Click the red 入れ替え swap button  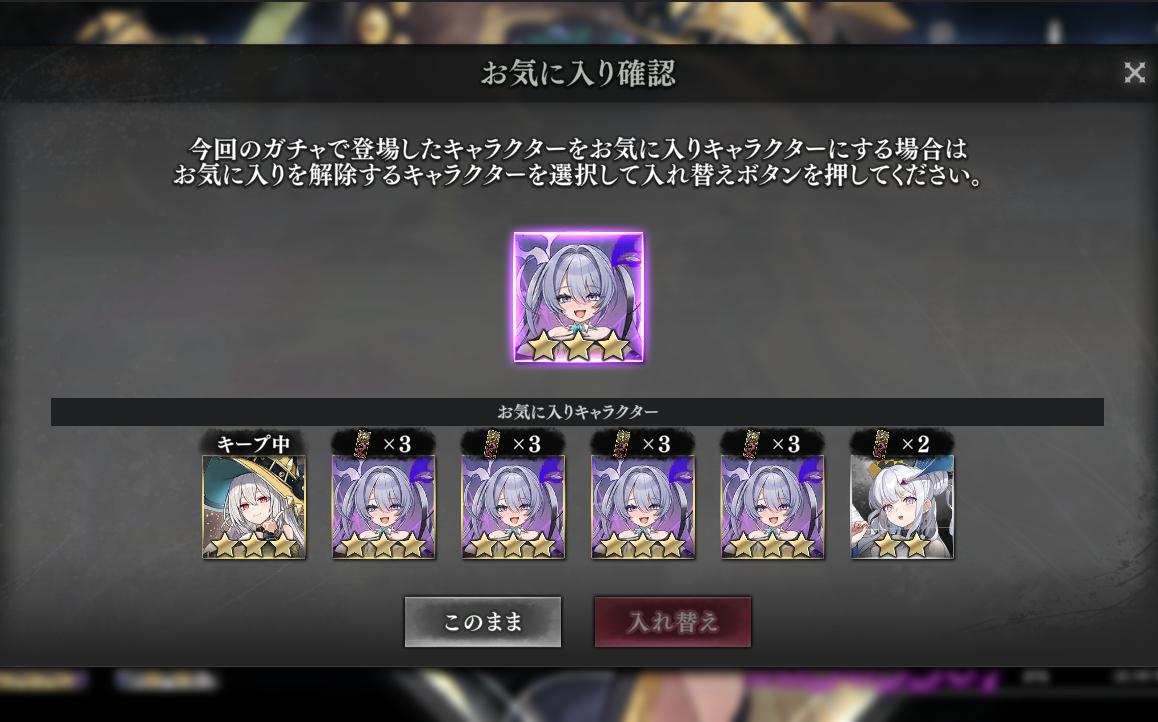(x=673, y=622)
